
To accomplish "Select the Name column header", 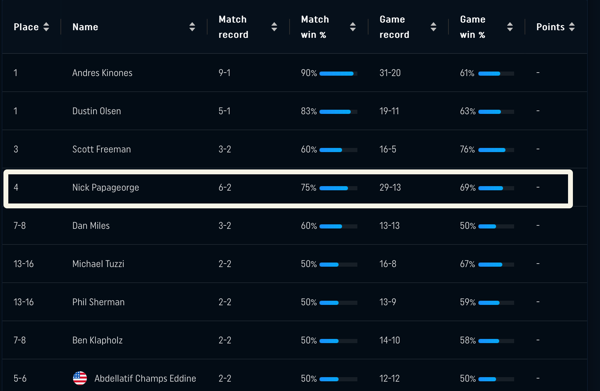I will coord(85,27).
